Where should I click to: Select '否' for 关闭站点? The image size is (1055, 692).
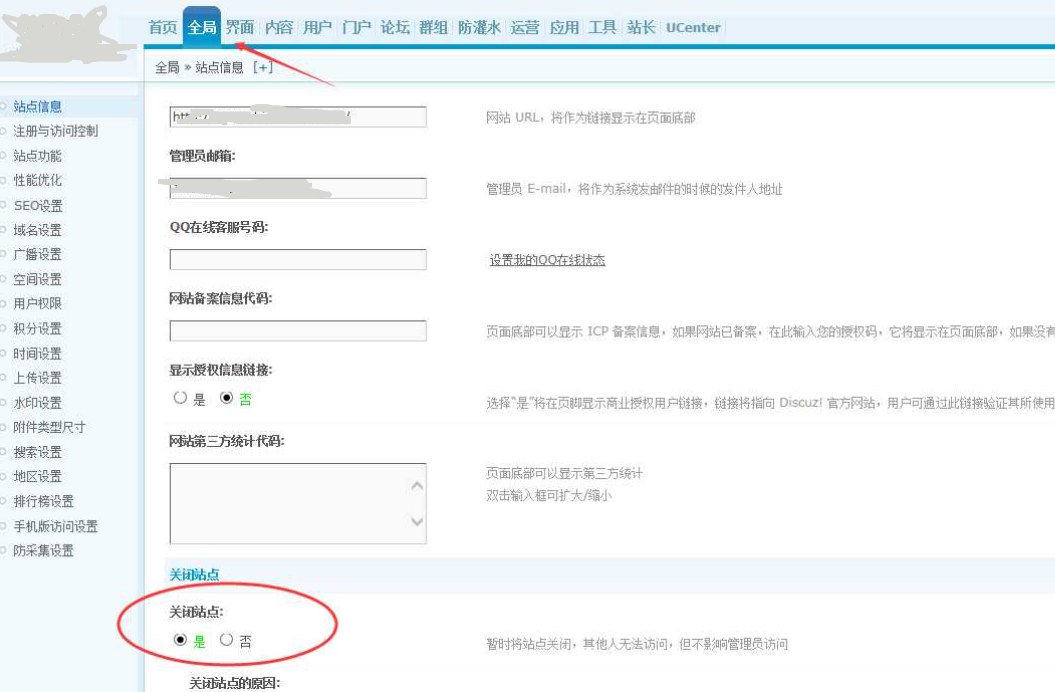click(227, 640)
